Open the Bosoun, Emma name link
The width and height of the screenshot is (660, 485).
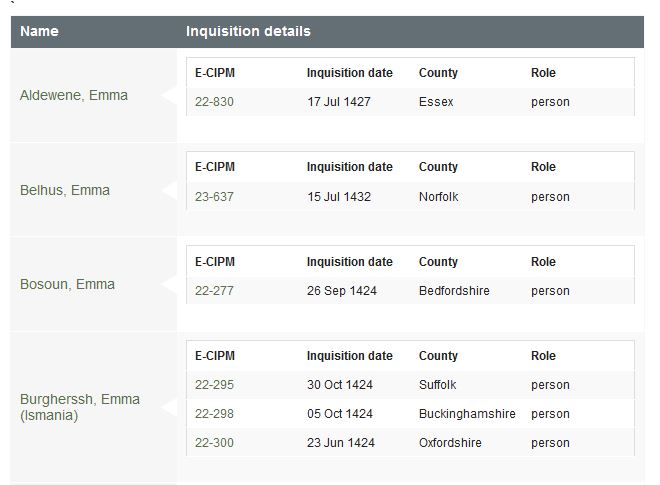[67, 284]
